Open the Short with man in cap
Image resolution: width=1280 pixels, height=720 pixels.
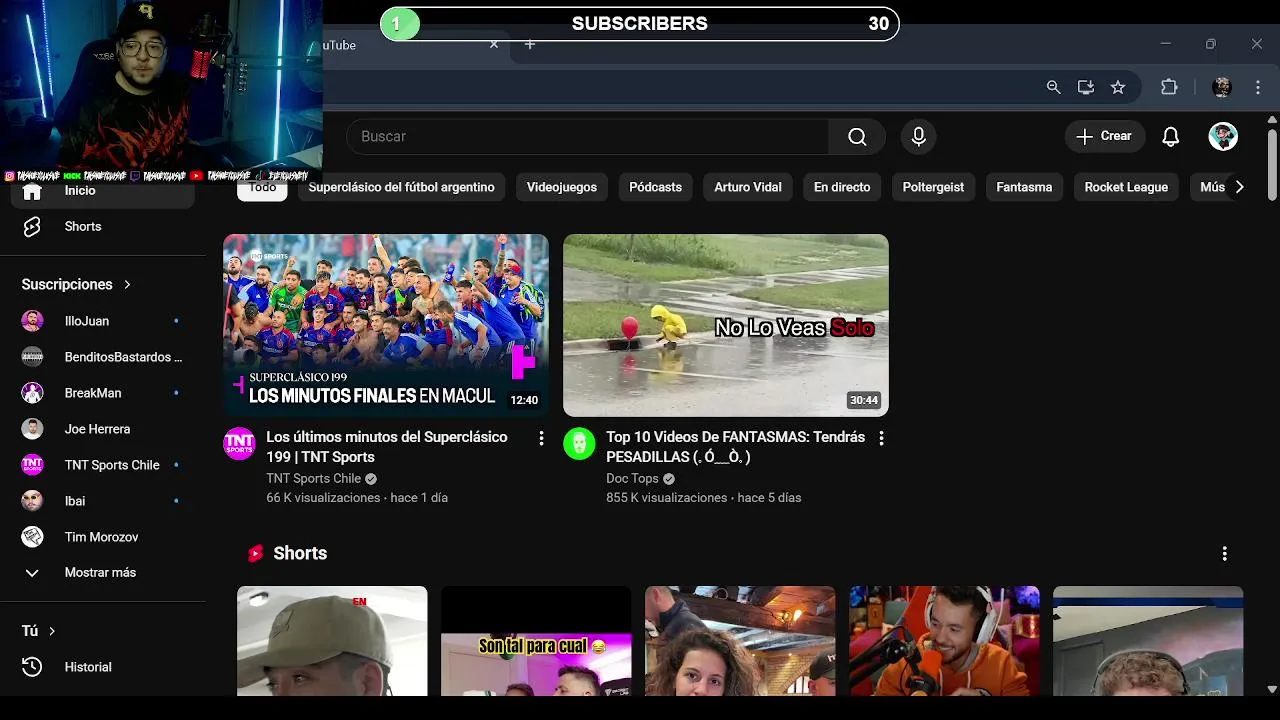[x=332, y=641]
